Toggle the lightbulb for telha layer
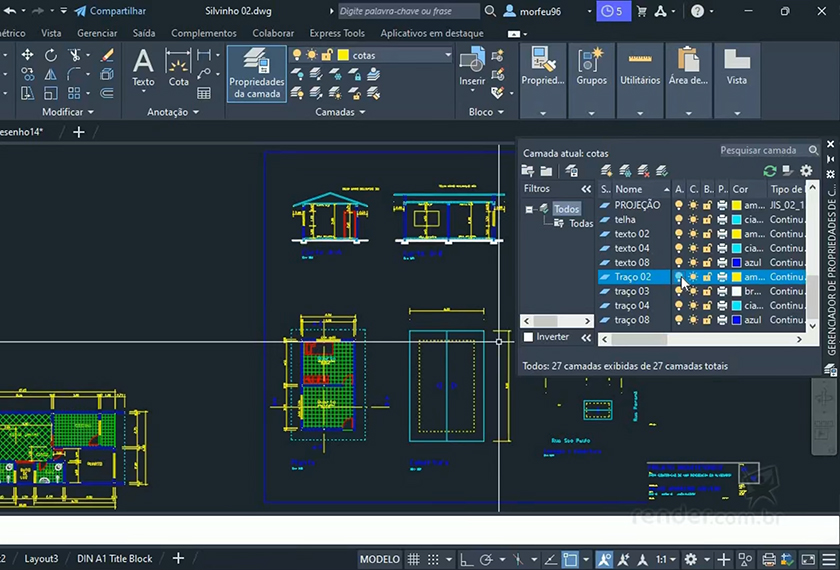This screenshot has height=570, width=840. (679, 219)
